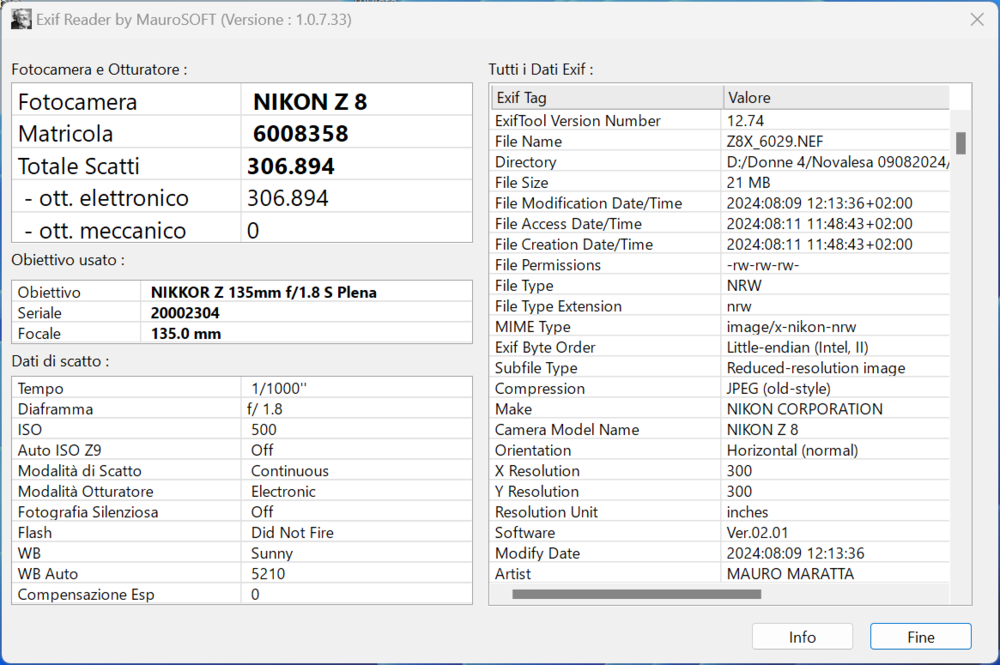Click the File Type value NRW
Image resolution: width=1000 pixels, height=665 pixels.
click(744, 286)
